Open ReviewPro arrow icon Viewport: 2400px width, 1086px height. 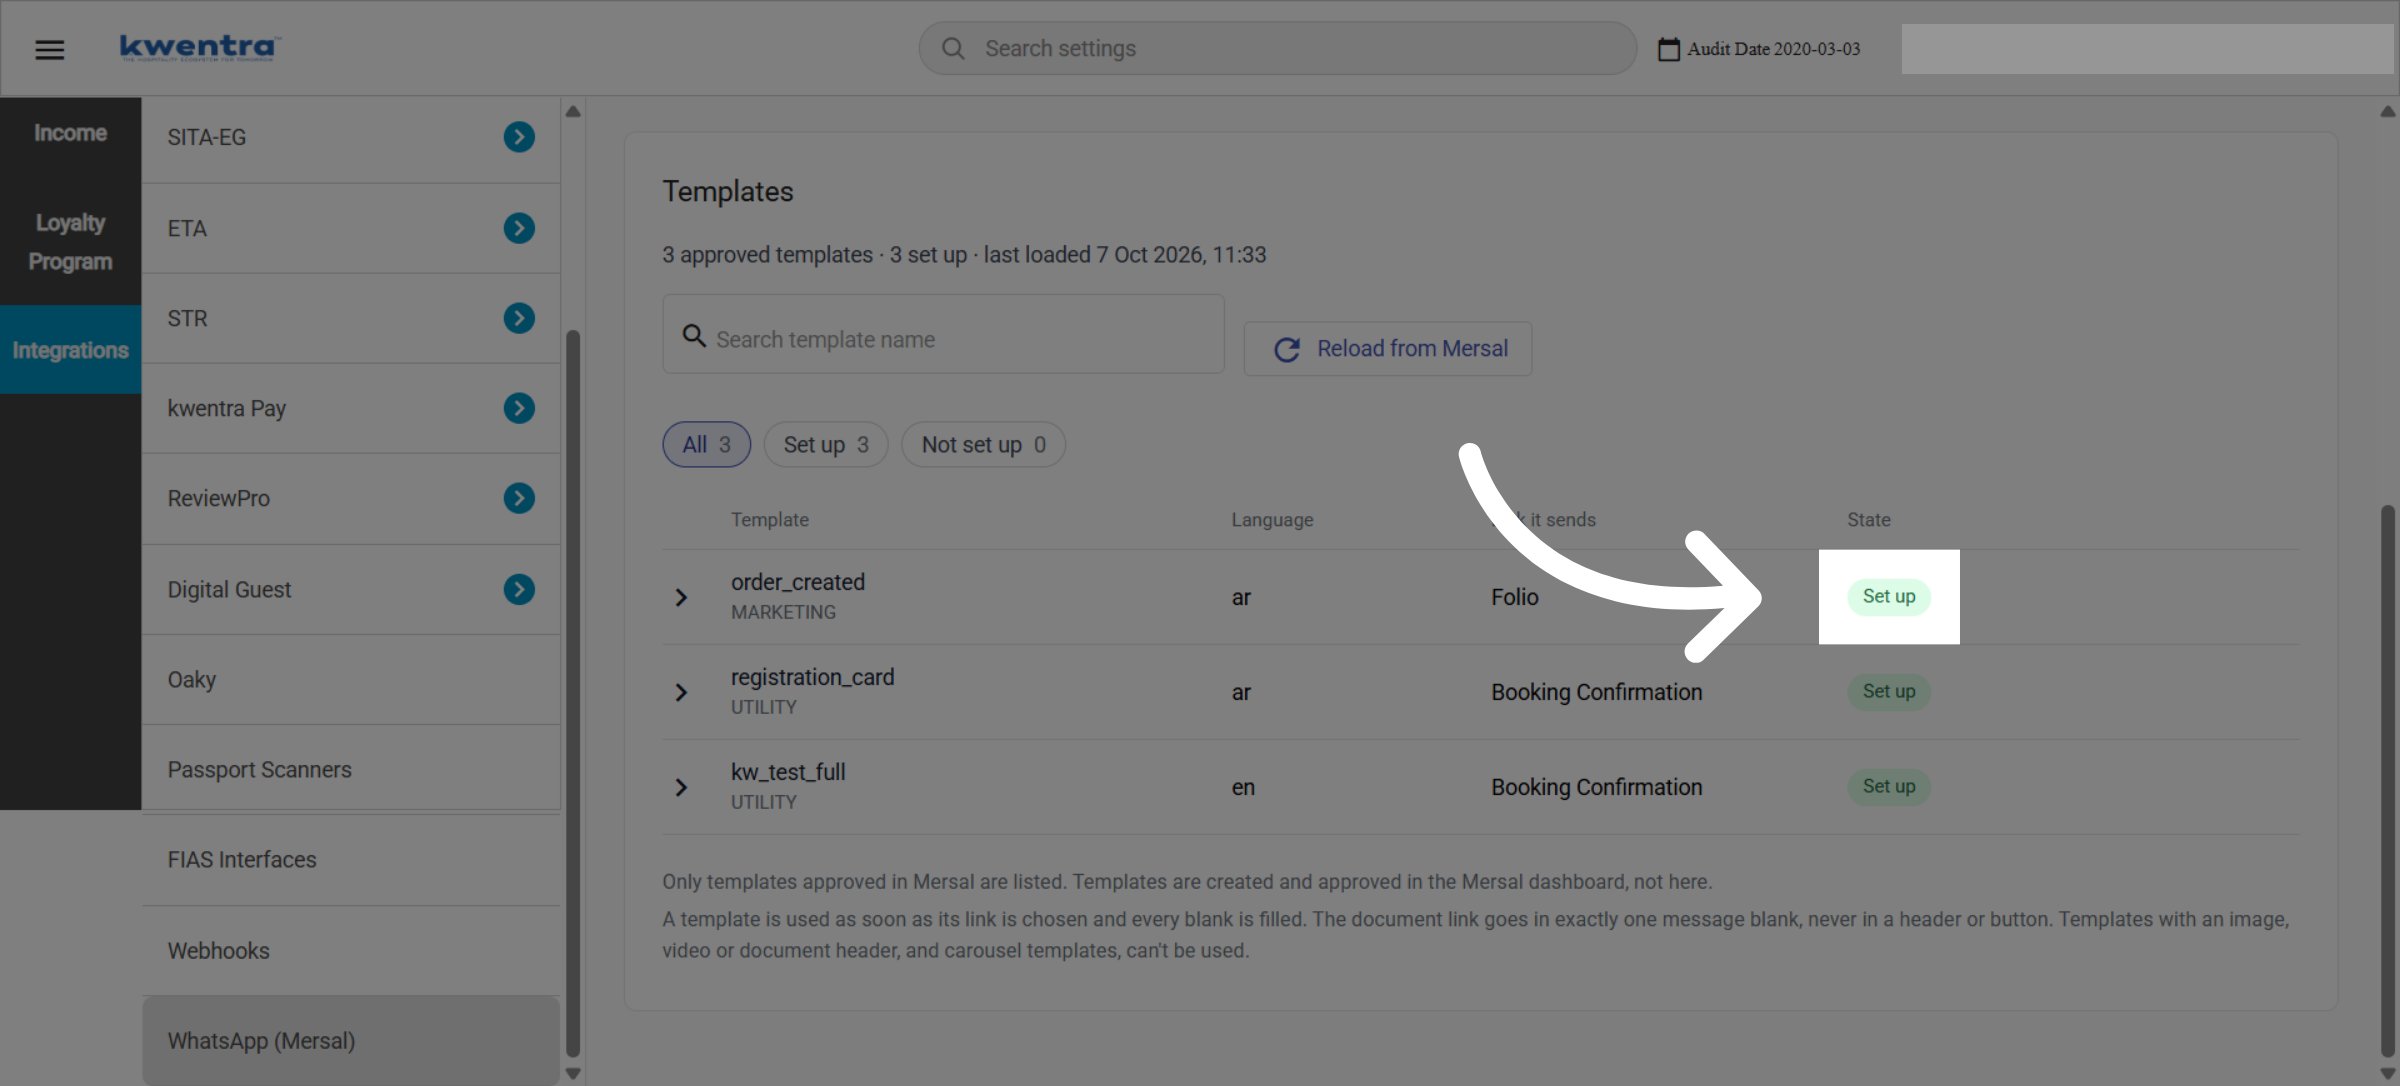pos(518,498)
